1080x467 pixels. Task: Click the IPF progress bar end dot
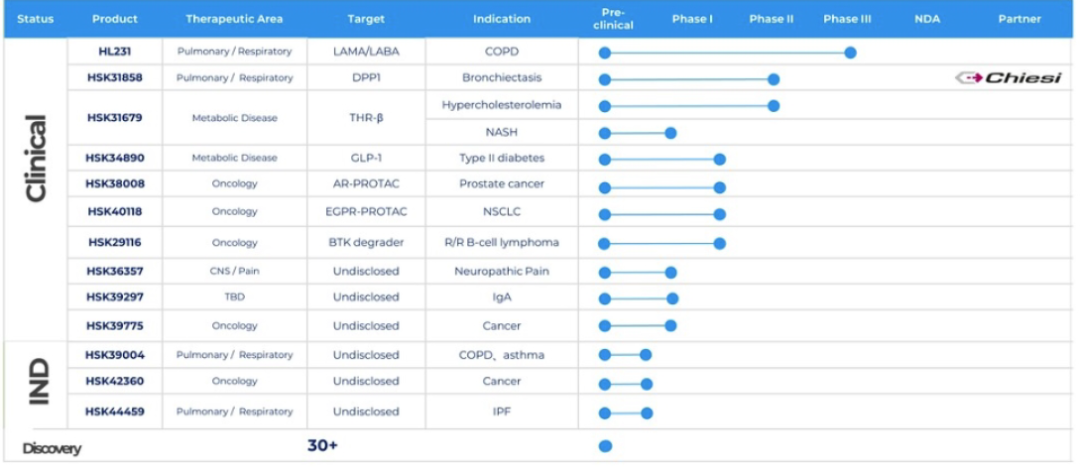pyautogui.click(x=646, y=412)
